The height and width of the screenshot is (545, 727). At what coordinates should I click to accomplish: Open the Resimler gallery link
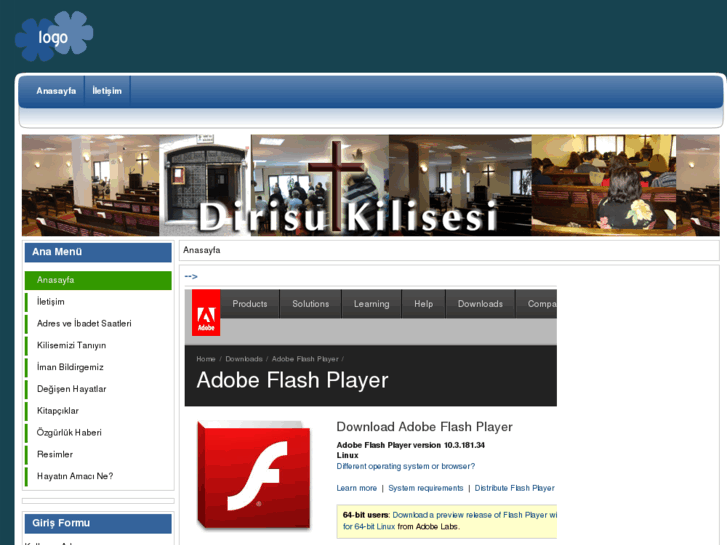pyautogui.click(x=98, y=455)
